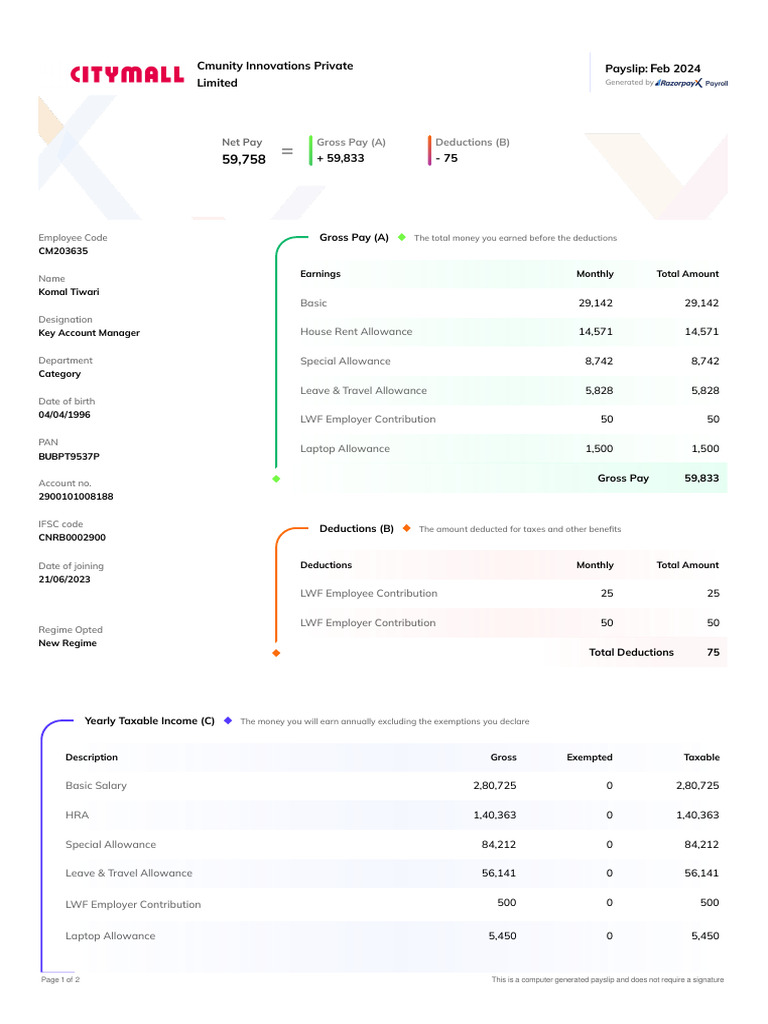Click purple diamond beside Yearly Taxable Income heading
Screen dimensions: 768x1024
click(x=228, y=720)
